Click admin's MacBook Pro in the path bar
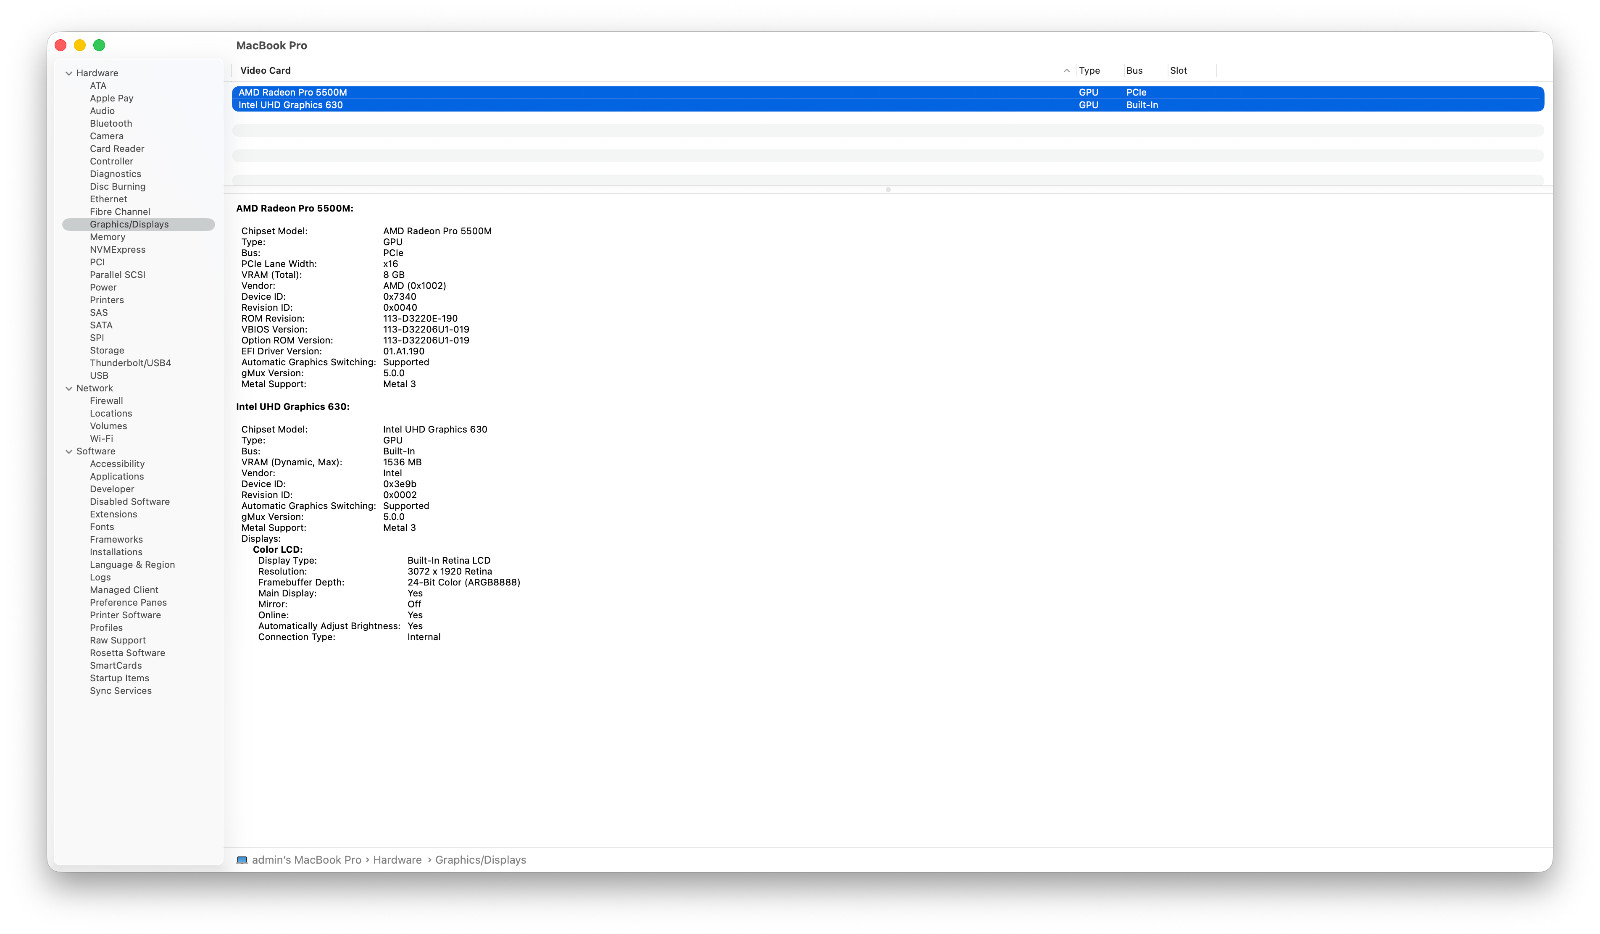This screenshot has height=934, width=1600. (x=307, y=860)
